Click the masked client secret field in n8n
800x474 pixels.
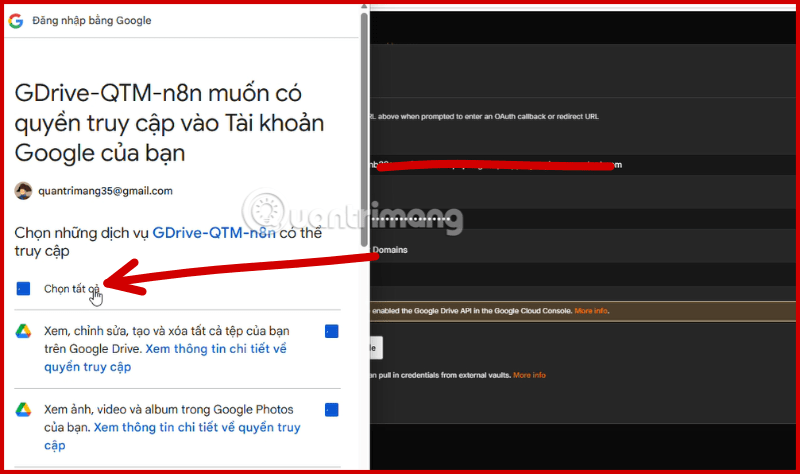583,219
